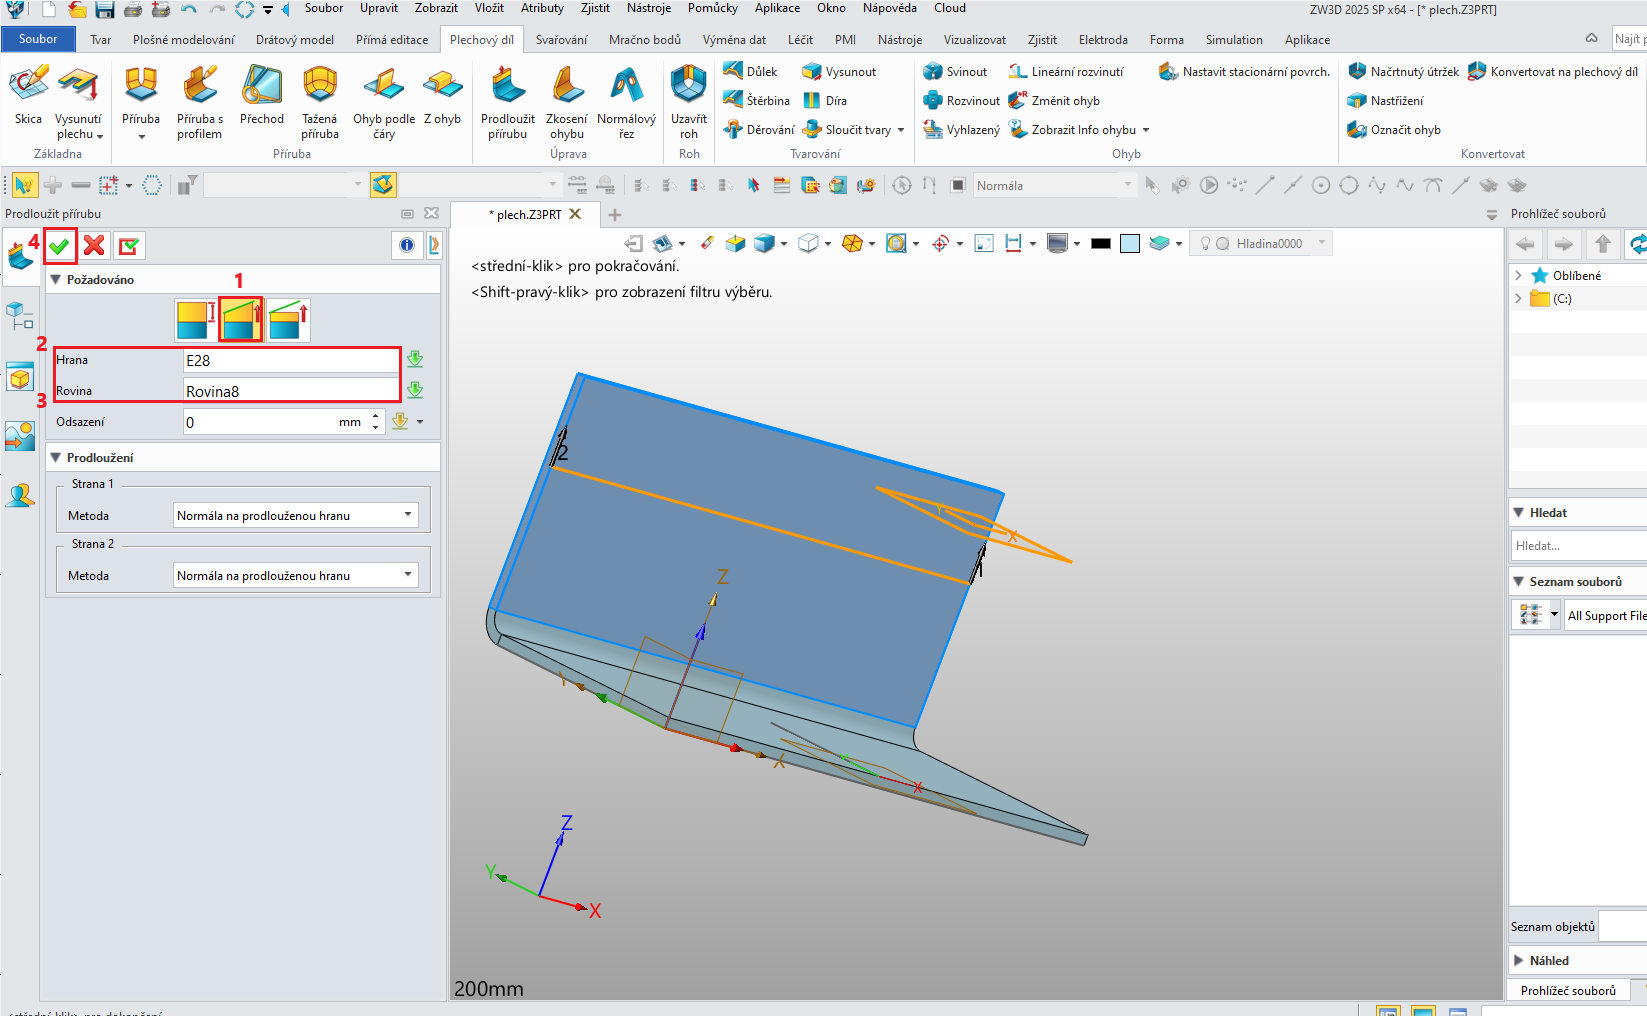Open the Příruba flange tool

141,97
